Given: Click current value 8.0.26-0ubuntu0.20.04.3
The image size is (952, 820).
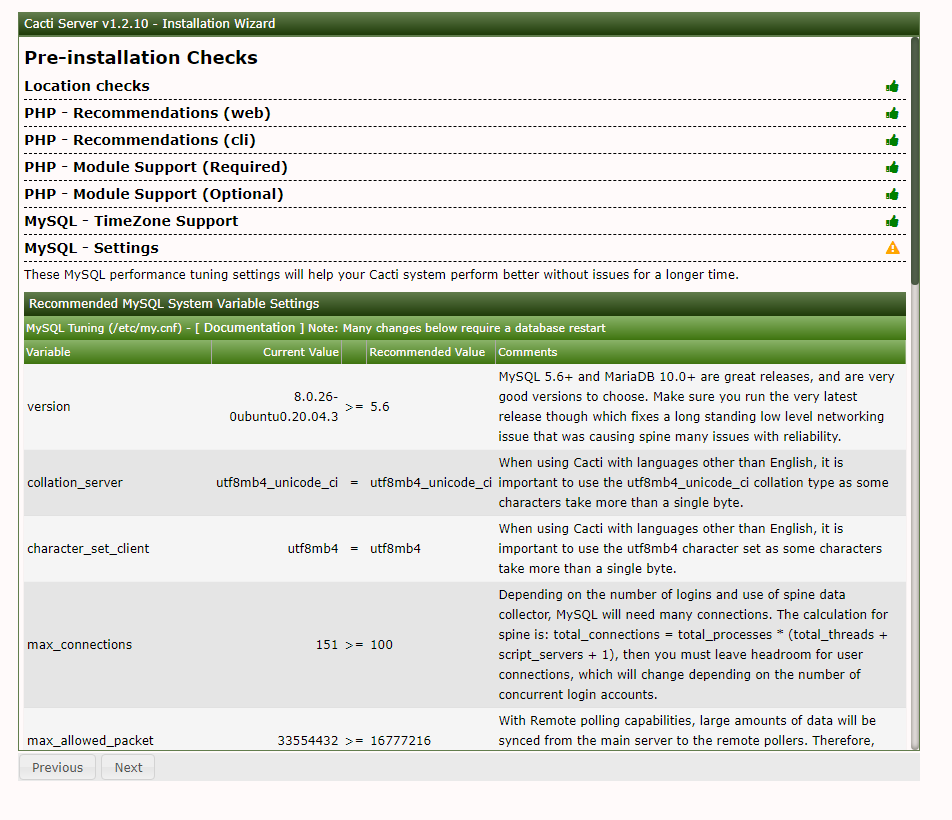Looking at the screenshot, I should click(x=284, y=407).
